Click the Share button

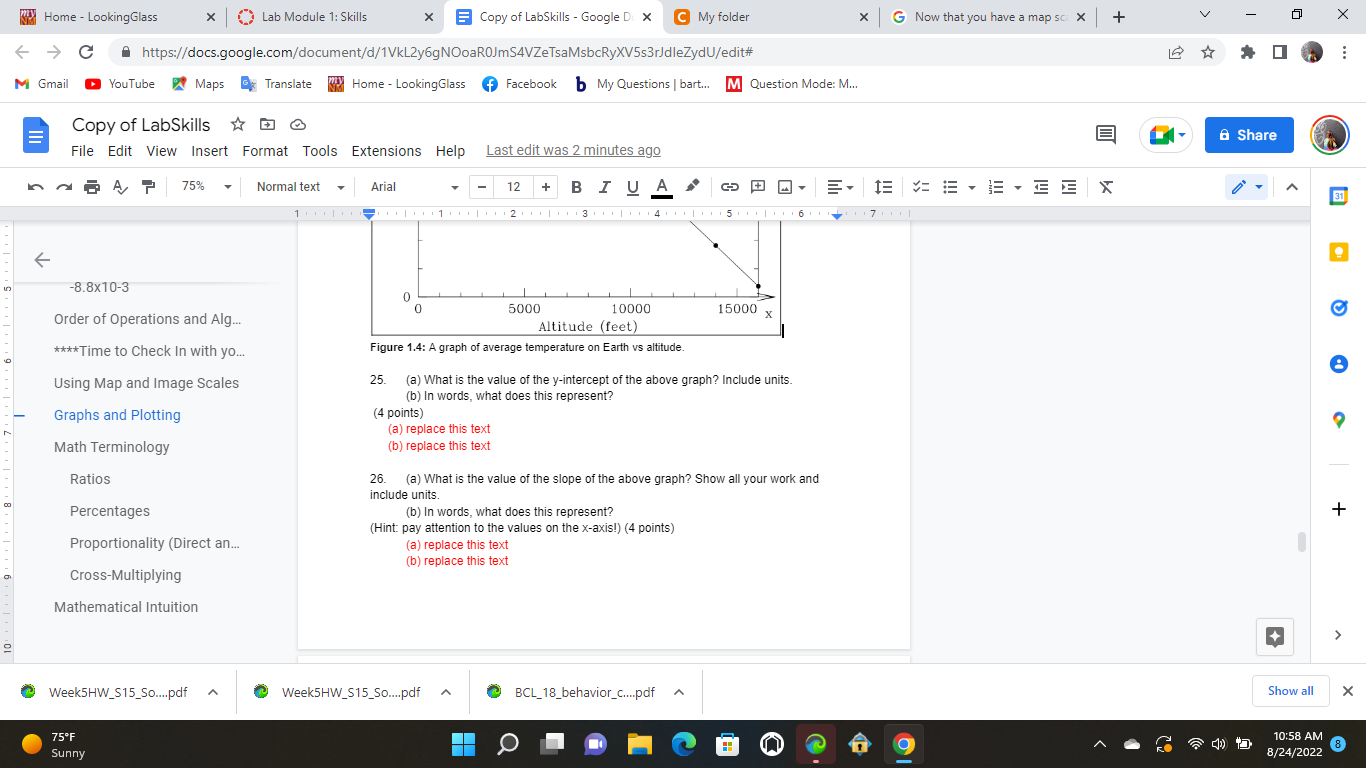(1248, 134)
